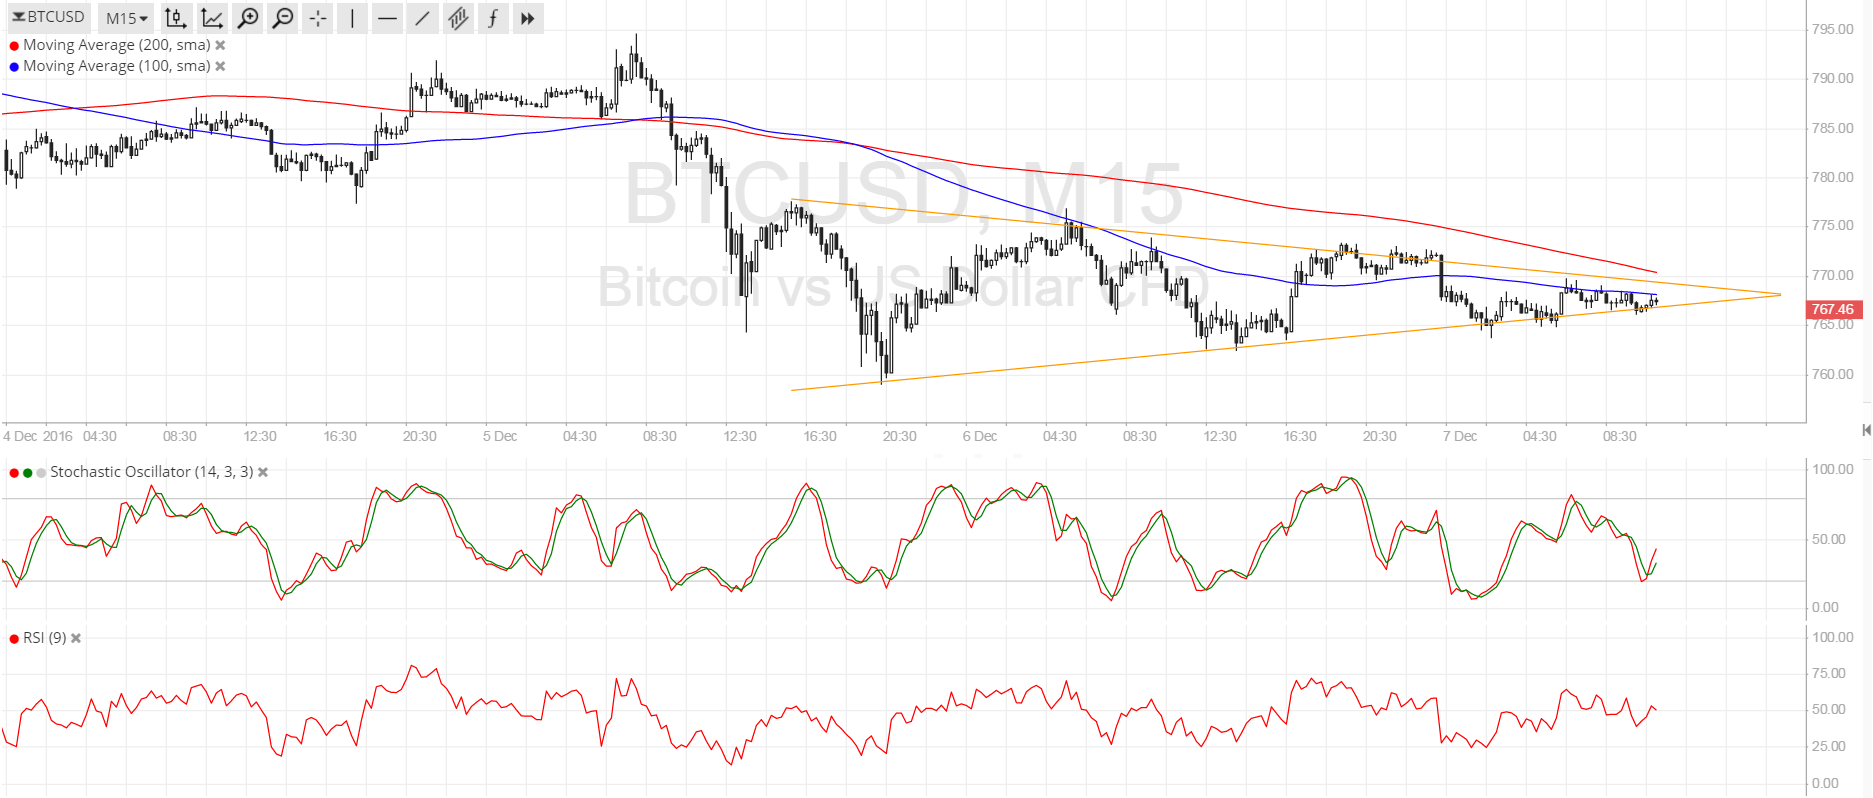Select the candlestick chart type icon
The width and height of the screenshot is (1873, 798).
(x=176, y=18)
